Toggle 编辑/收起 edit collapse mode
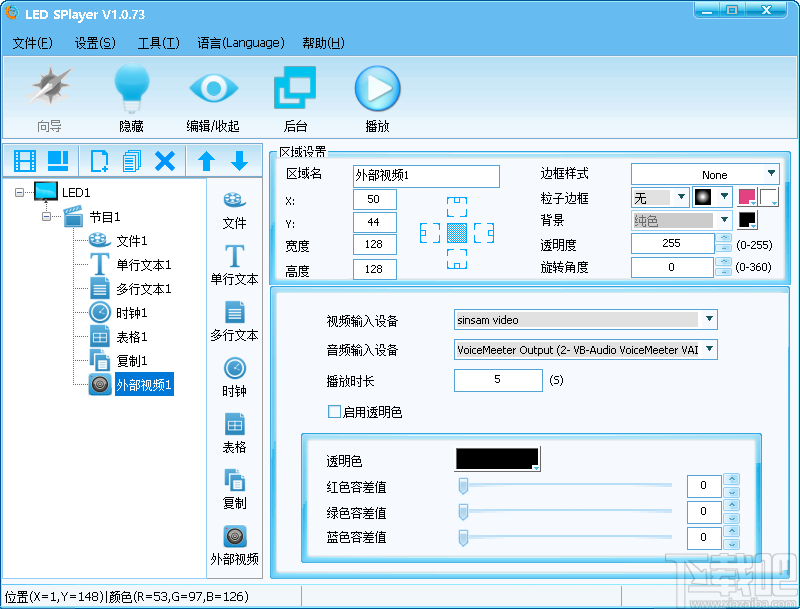Viewport: 800px width, 609px height. tap(213, 95)
